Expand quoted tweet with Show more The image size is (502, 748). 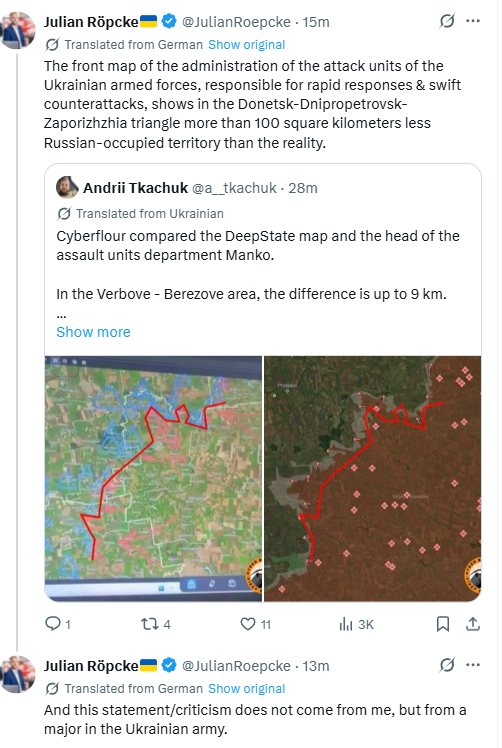pyautogui.click(x=93, y=332)
